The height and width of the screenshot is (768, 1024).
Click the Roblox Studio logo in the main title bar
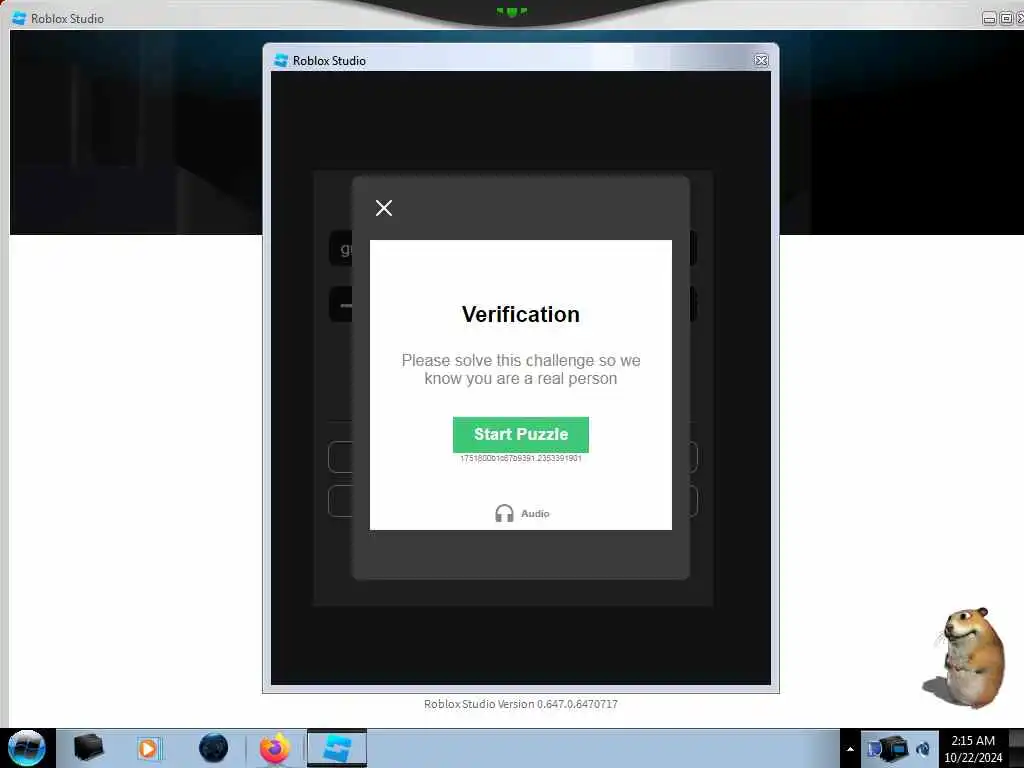click(19, 18)
